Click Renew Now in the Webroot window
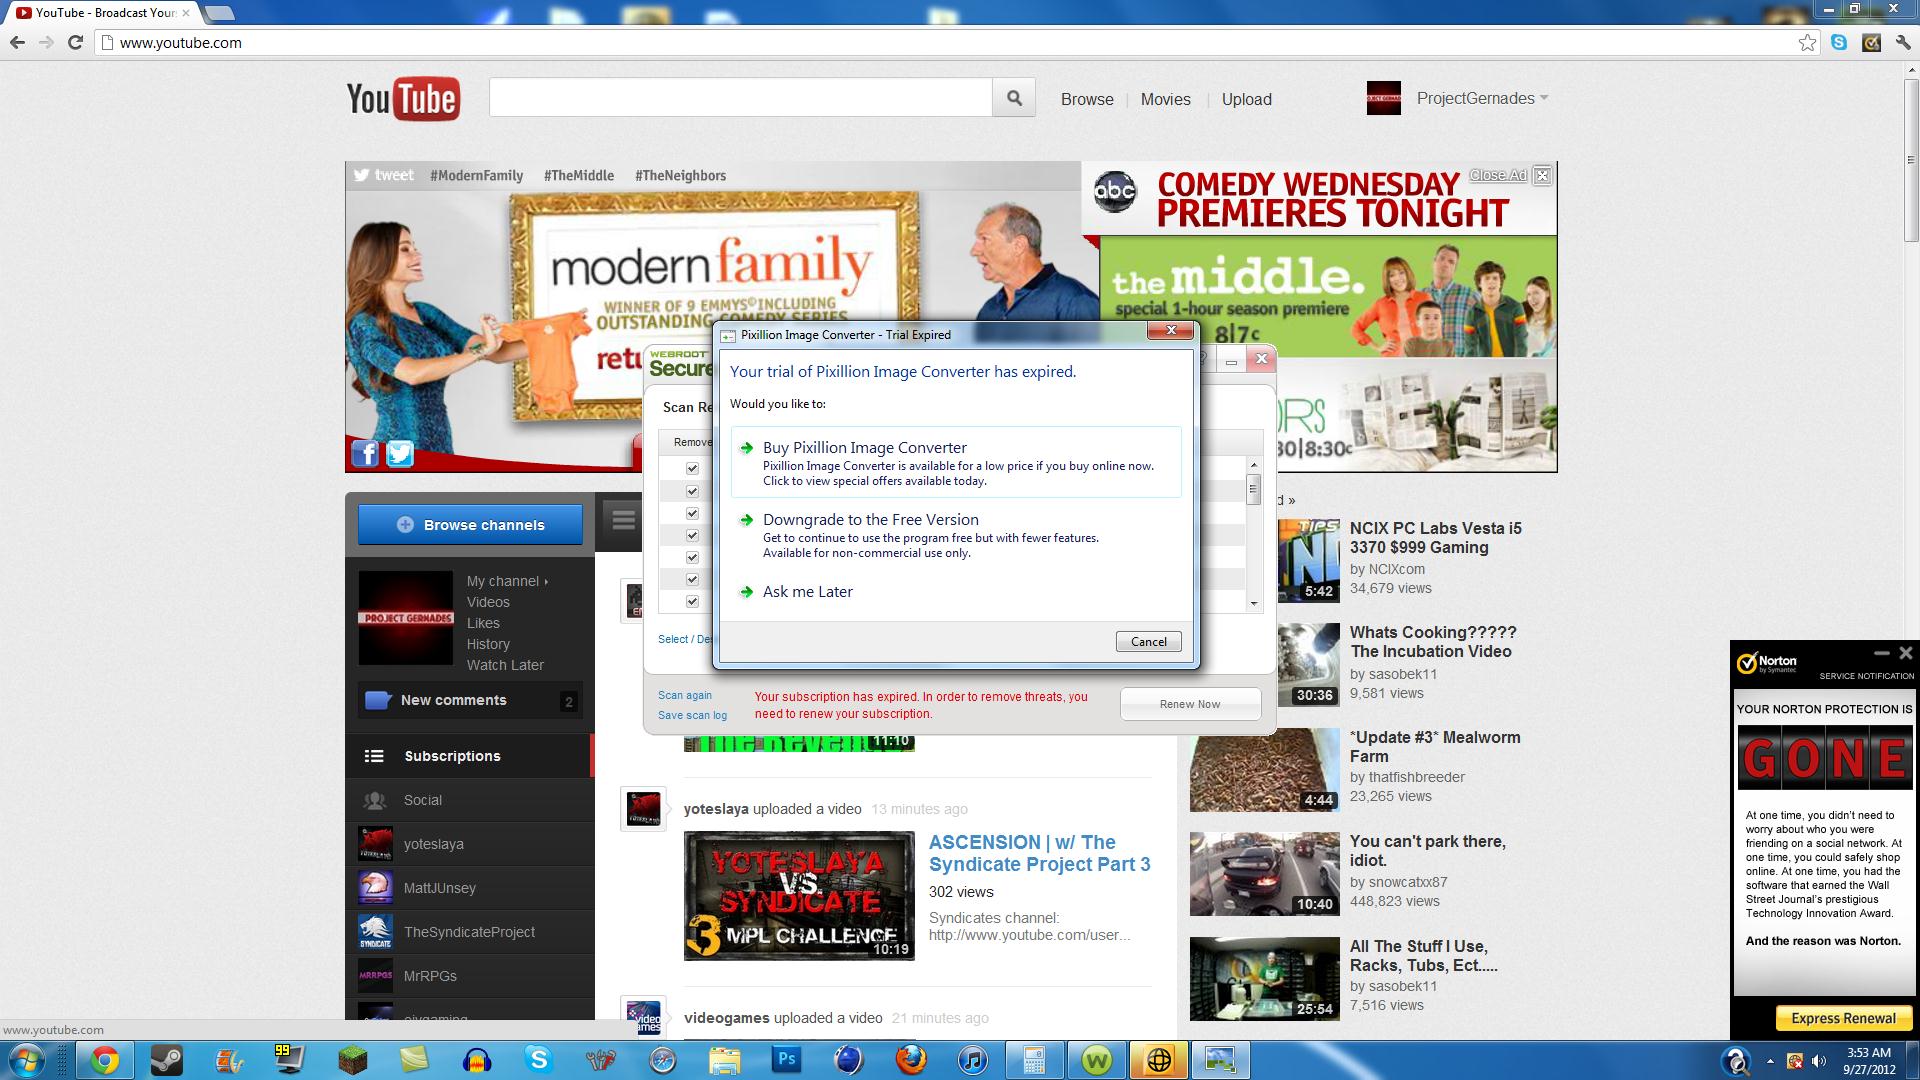Image resolution: width=1920 pixels, height=1080 pixels. (1190, 704)
